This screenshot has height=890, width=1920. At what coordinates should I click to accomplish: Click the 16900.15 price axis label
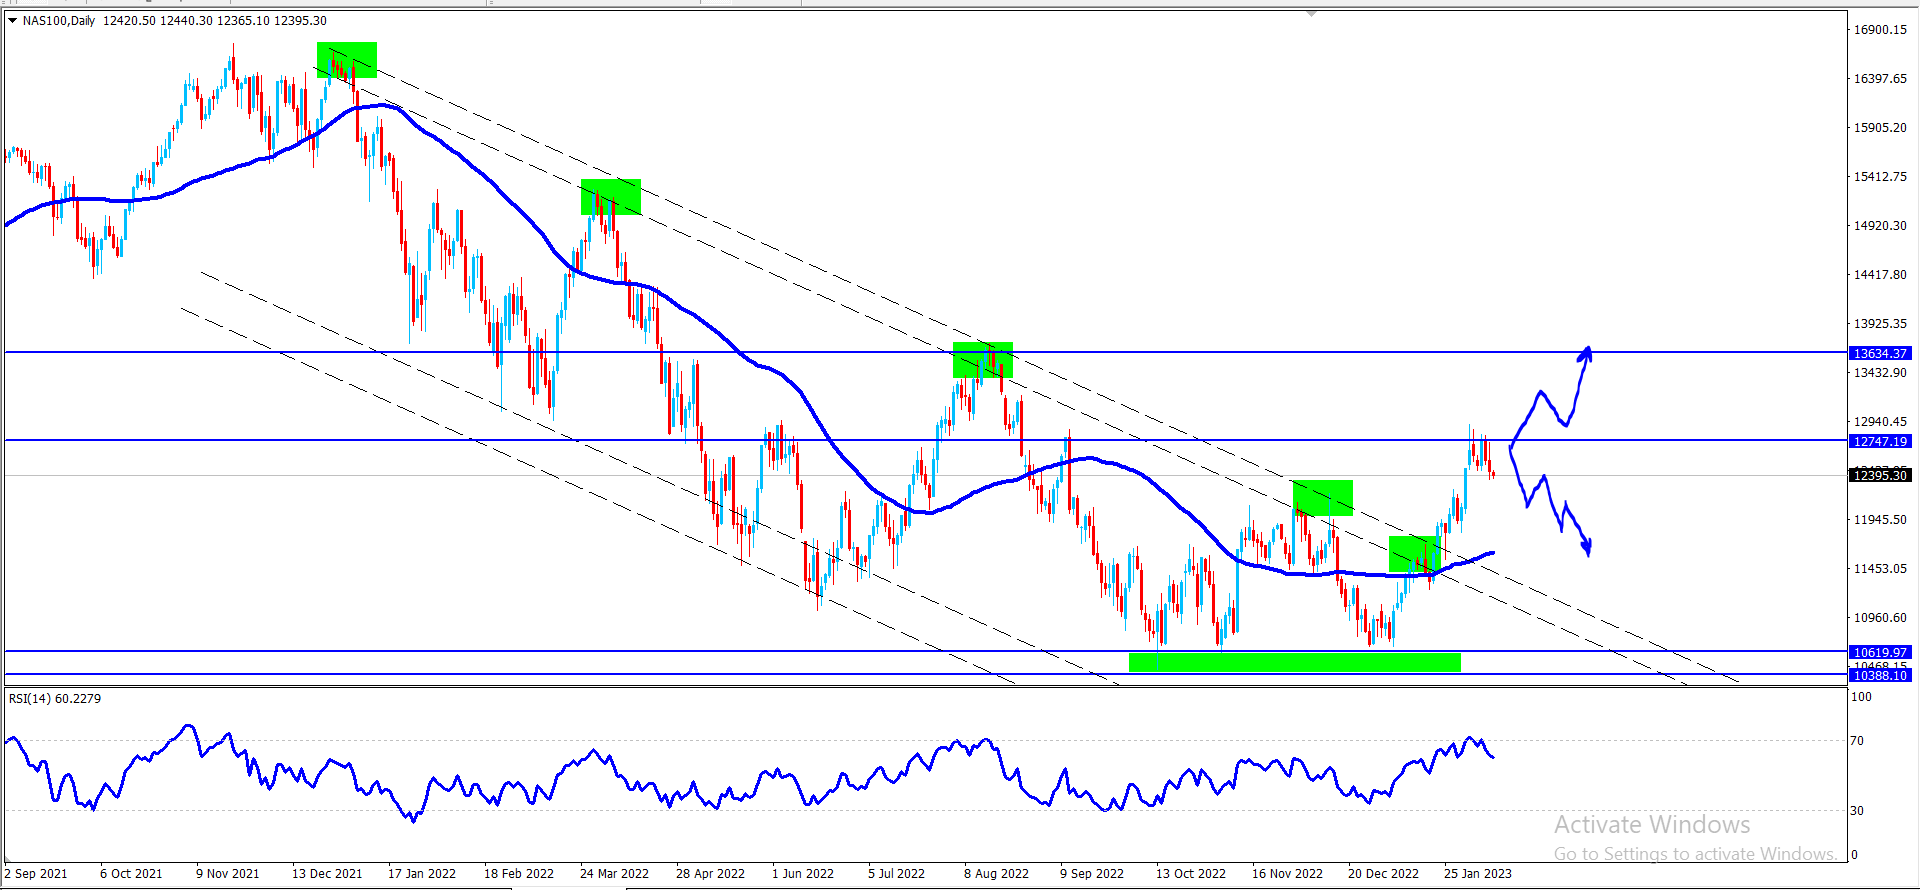[x=1880, y=30]
